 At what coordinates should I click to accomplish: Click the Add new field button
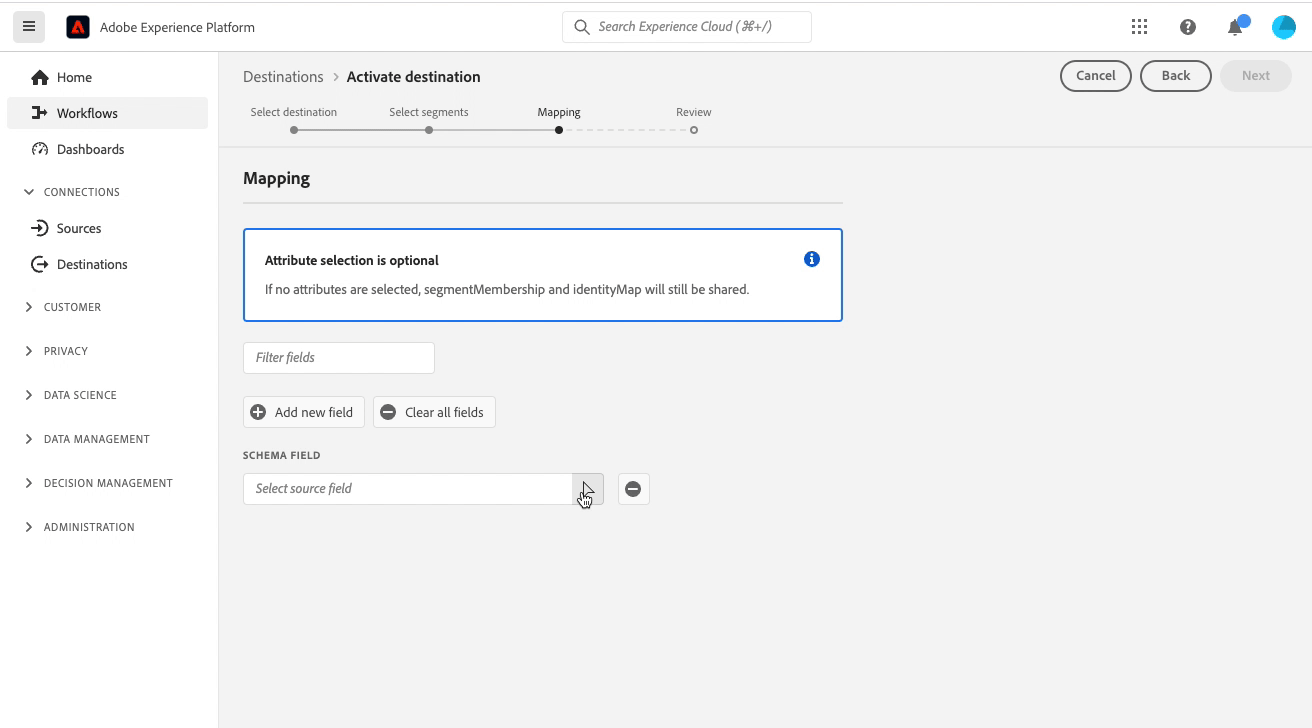[x=303, y=412]
